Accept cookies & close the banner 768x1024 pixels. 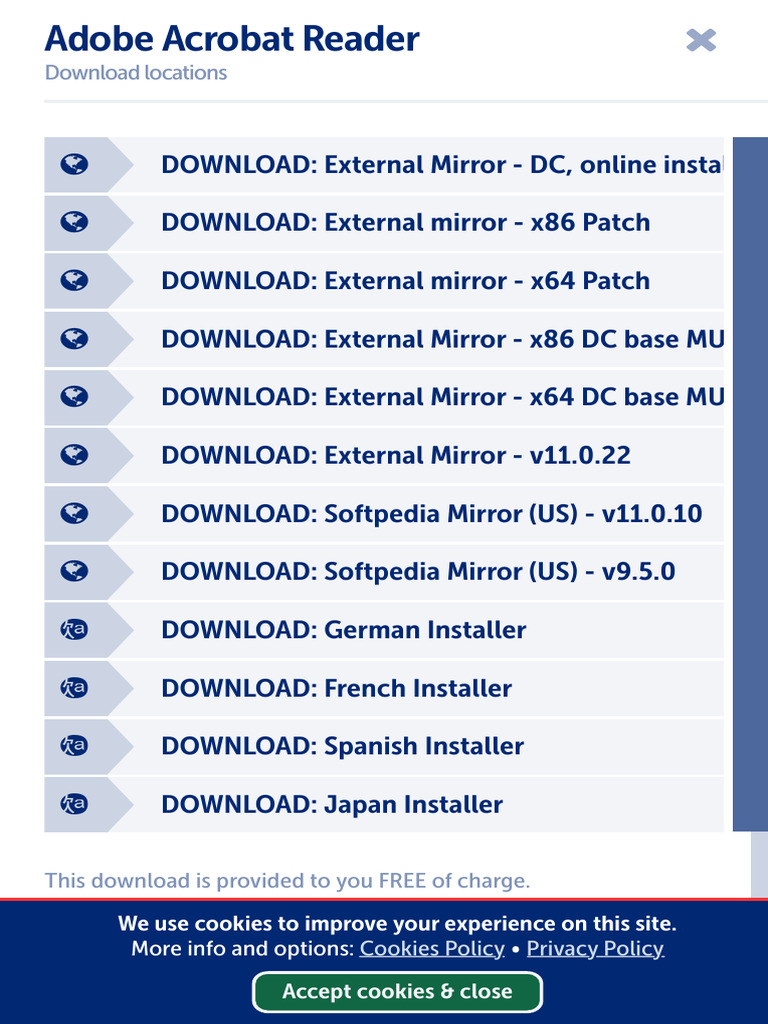(x=397, y=991)
